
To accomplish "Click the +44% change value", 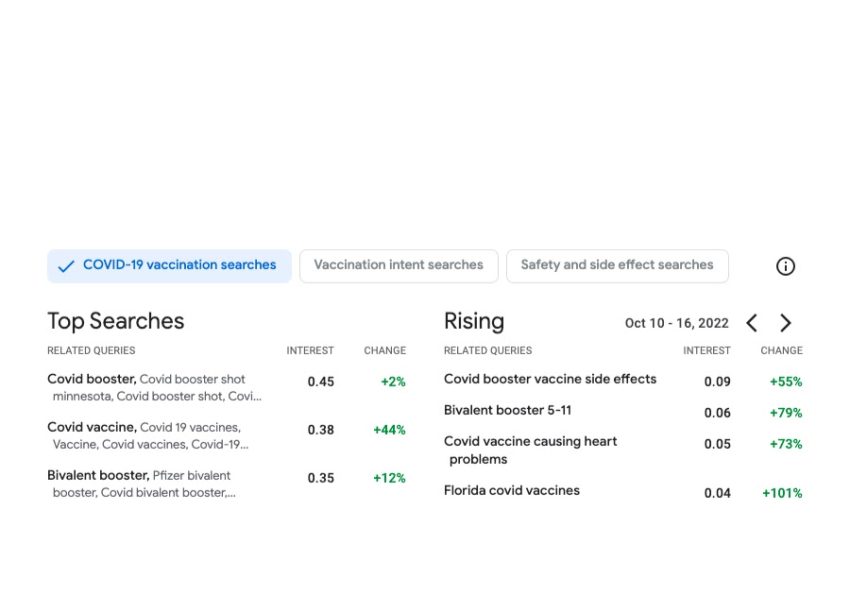I will [389, 430].
